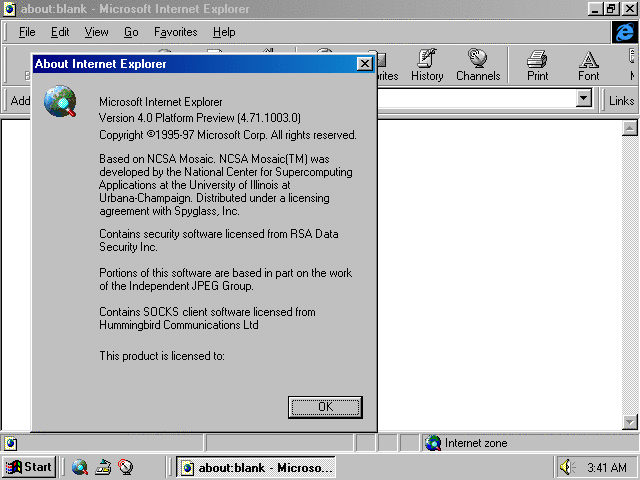Minimize the Internet Explorer window

596,9
